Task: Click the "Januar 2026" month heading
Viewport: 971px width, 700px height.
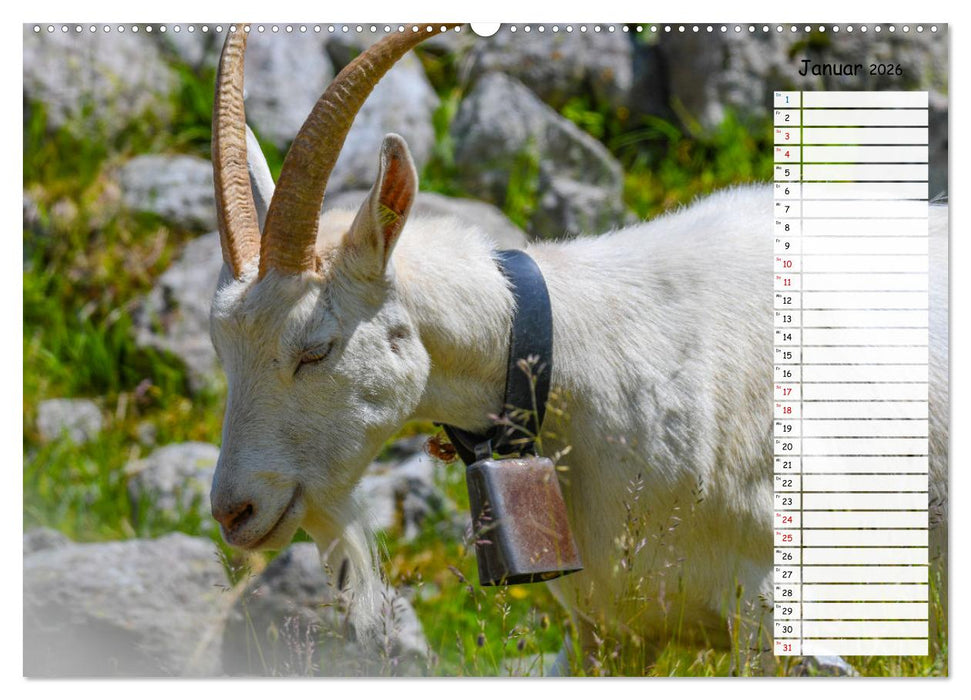Action: click(848, 68)
